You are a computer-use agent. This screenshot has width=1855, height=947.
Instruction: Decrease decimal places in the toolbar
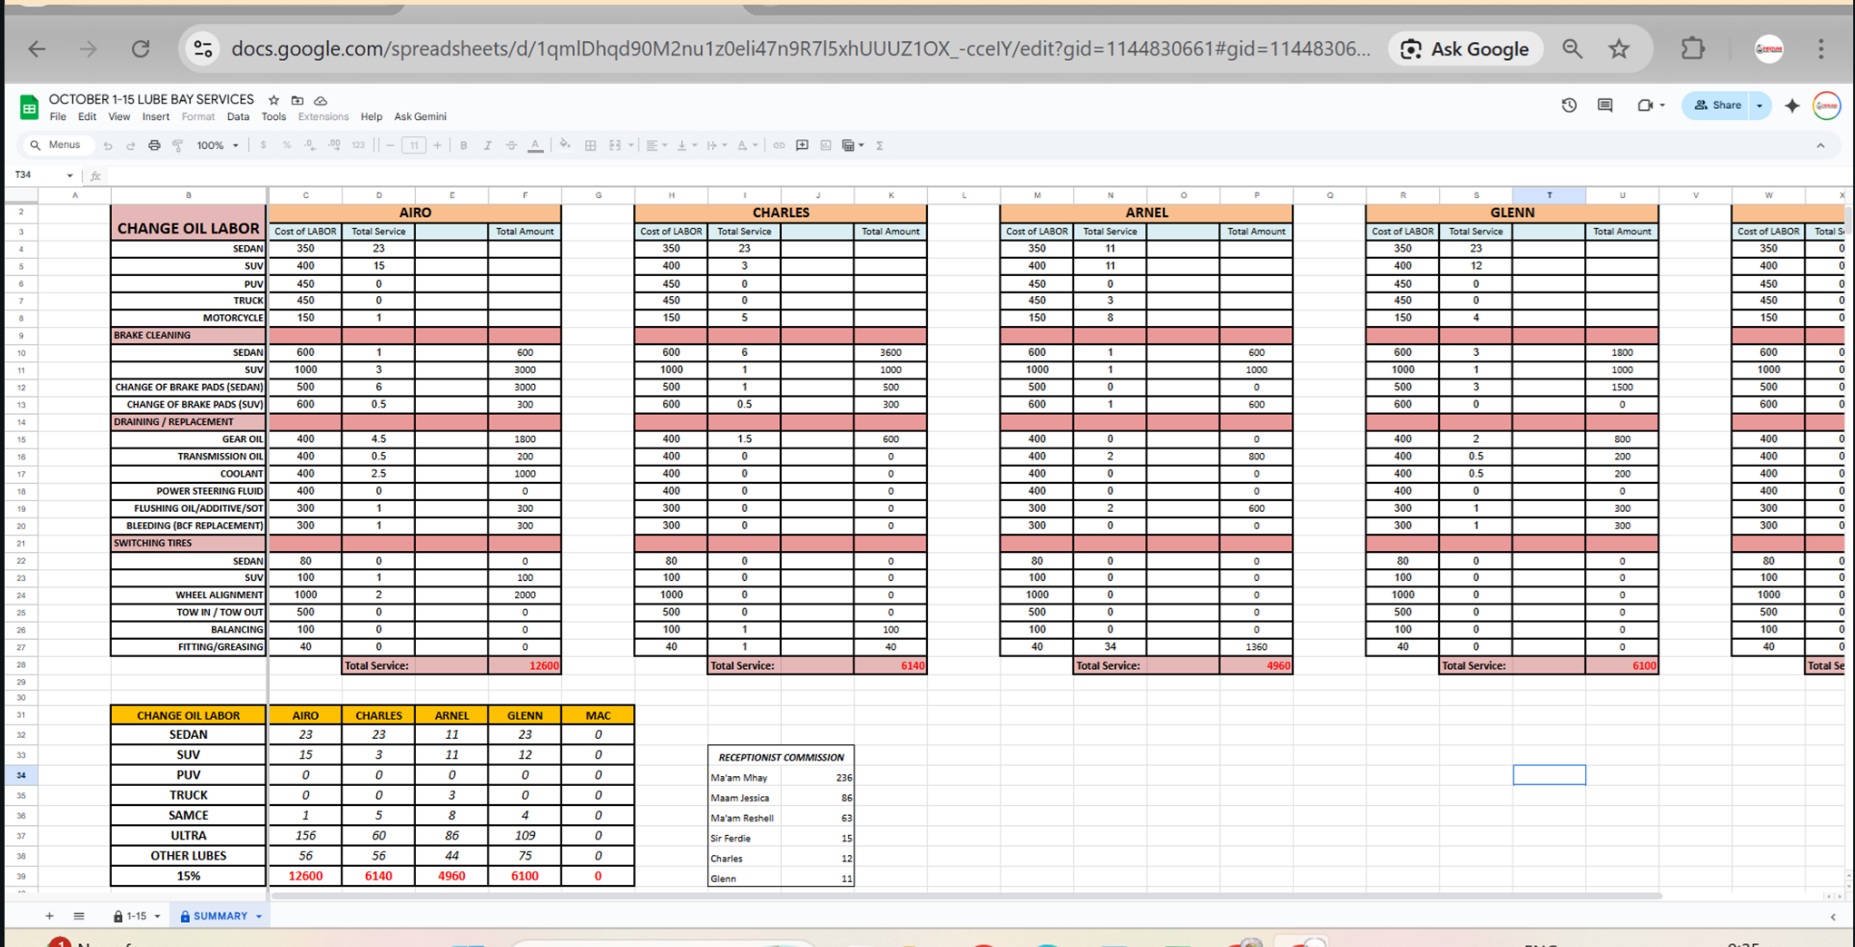tap(310, 146)
